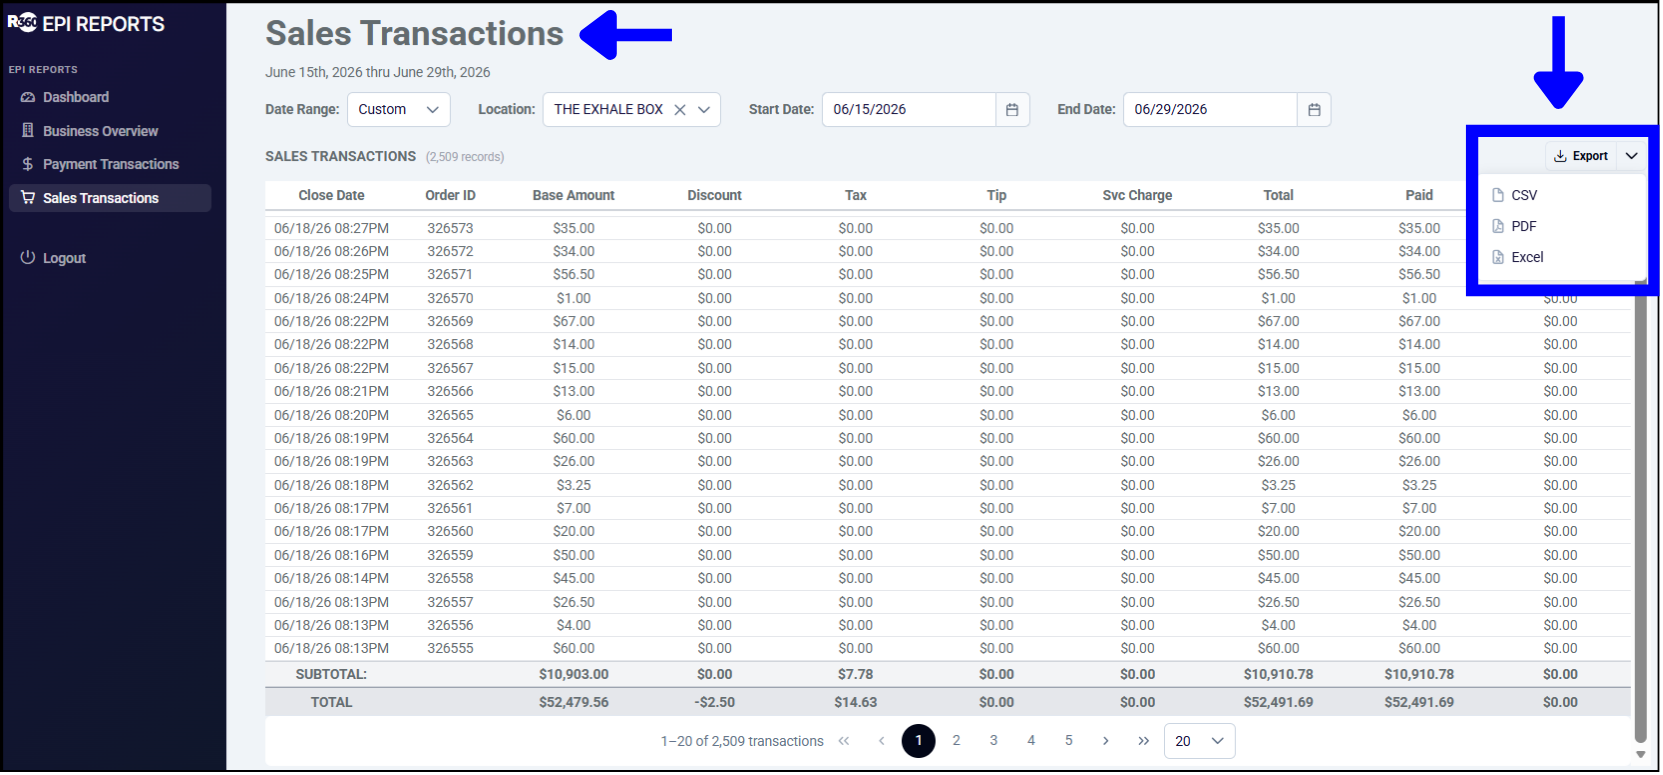Click base amount $56.50 for order 326571
This screenshot has width=1663, height=775.
tap(573, 274)
